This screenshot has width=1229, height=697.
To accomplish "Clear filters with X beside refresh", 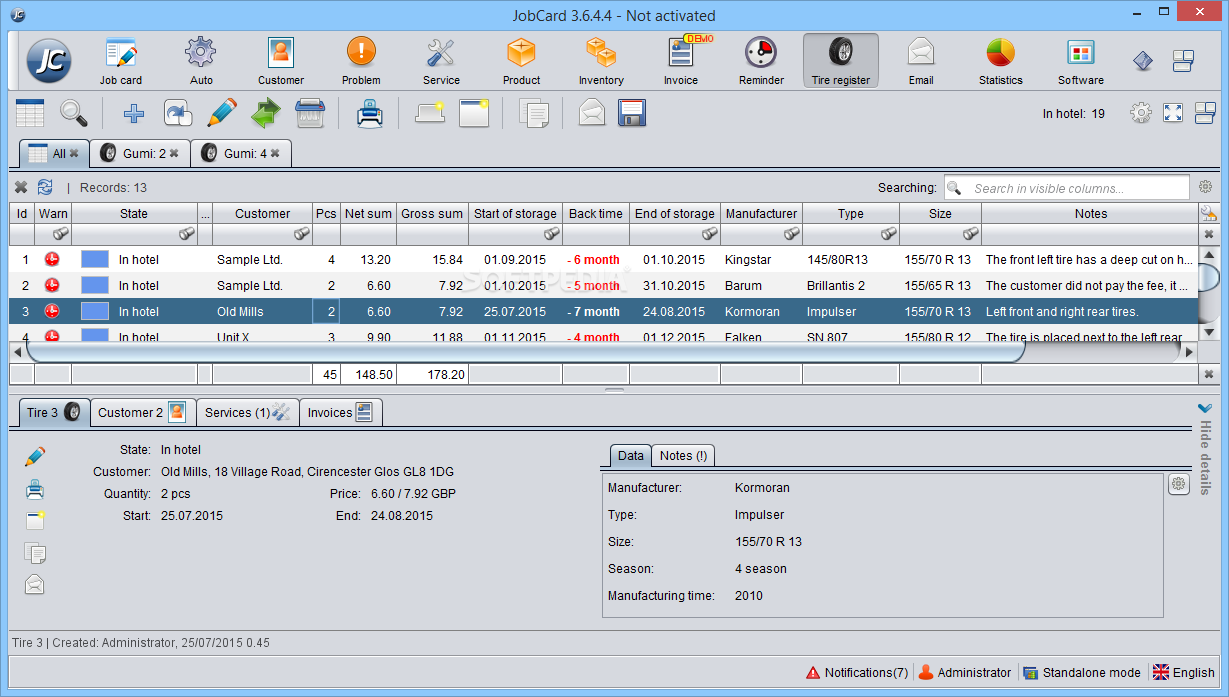I will [20, 187].
